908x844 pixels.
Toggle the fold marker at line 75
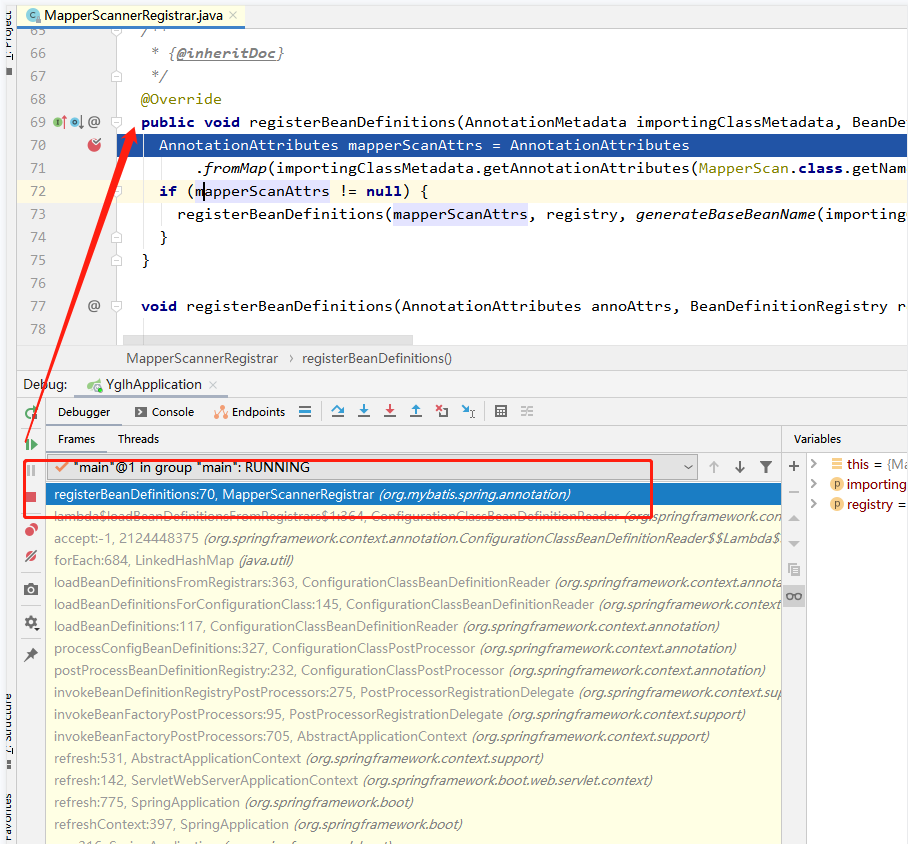coord(116,260)
